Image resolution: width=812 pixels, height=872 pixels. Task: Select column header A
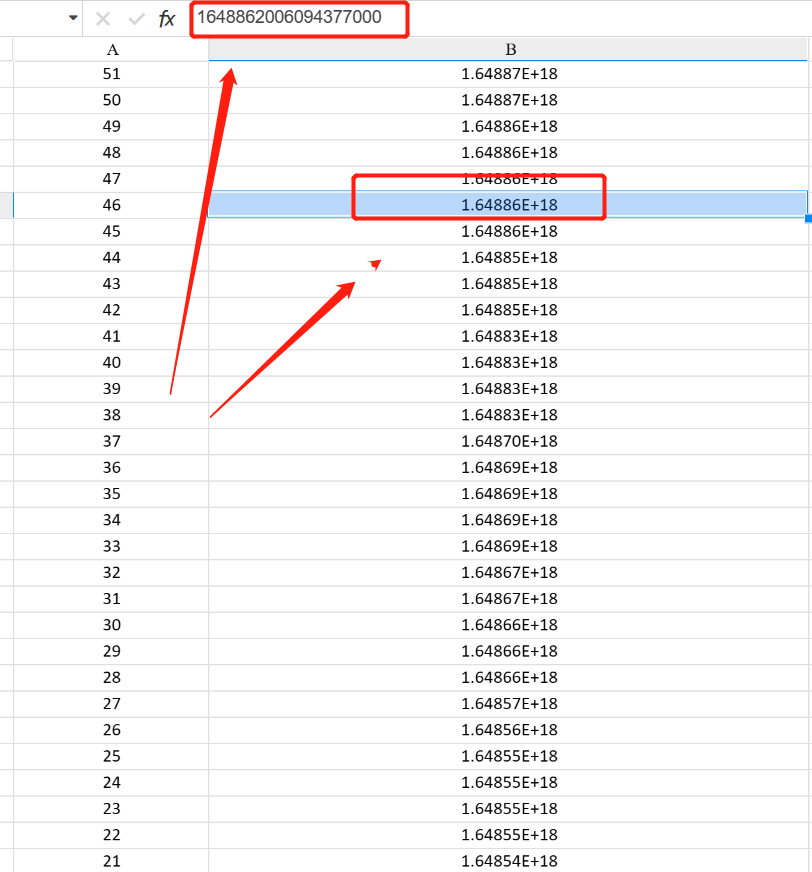113,48
